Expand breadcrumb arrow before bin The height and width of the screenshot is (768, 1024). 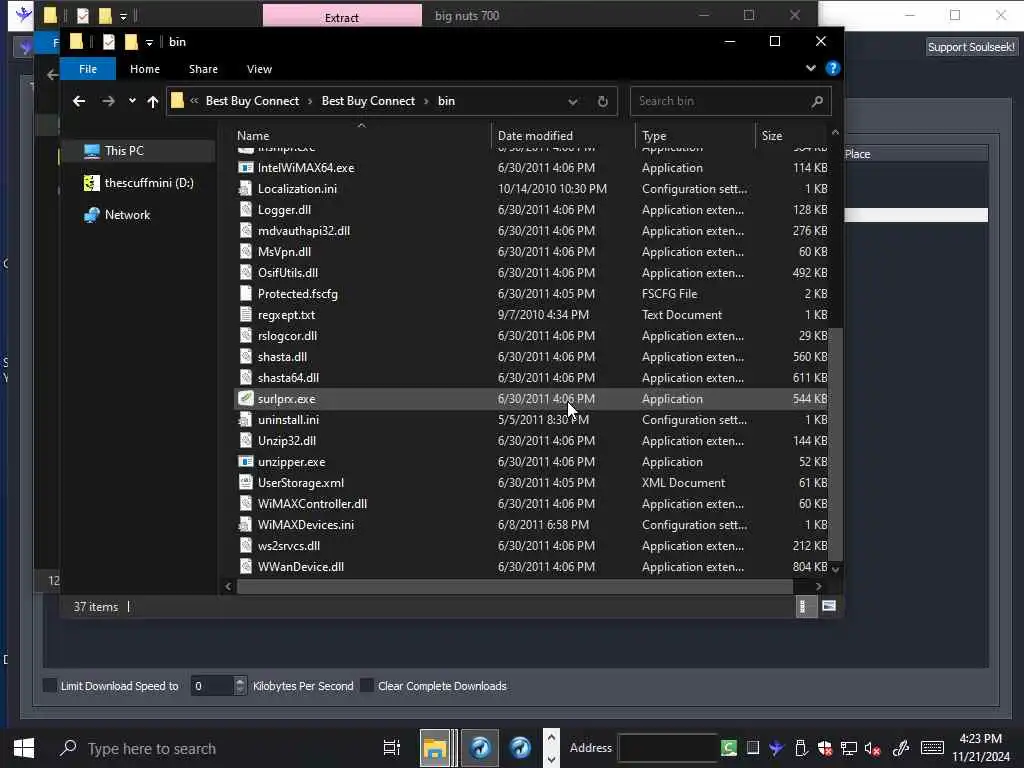pos(426,101)
